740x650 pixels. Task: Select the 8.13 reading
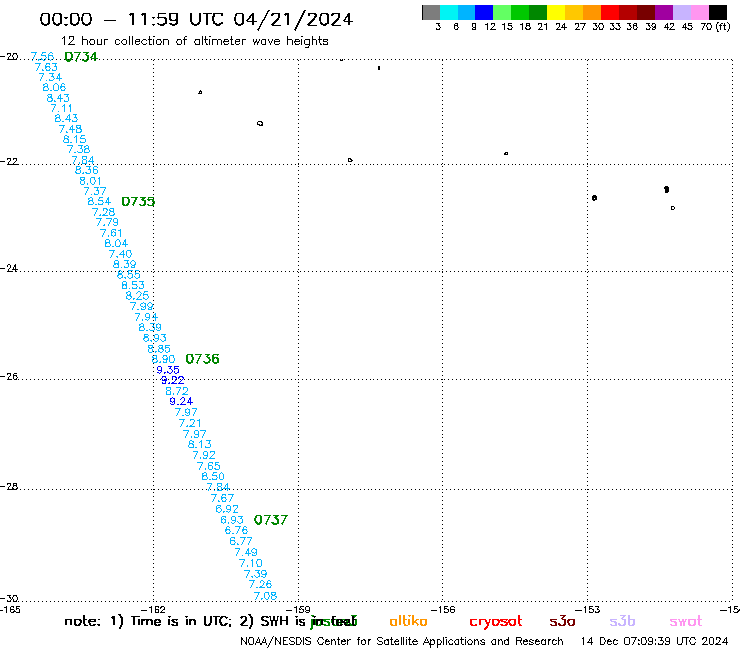point(200,444)
